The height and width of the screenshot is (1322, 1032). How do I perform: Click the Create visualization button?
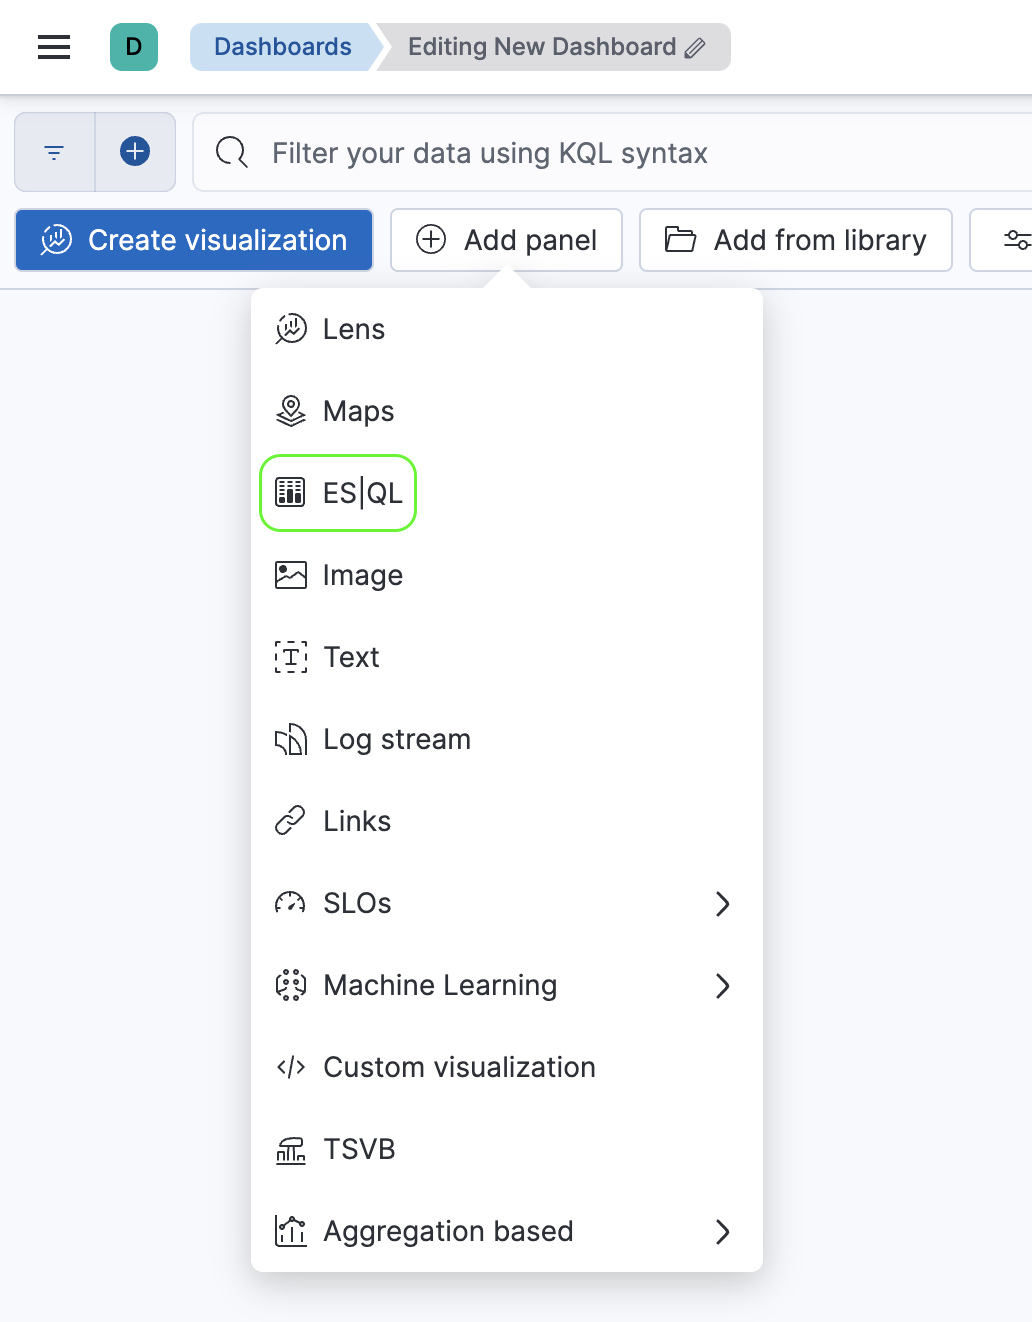193,240
